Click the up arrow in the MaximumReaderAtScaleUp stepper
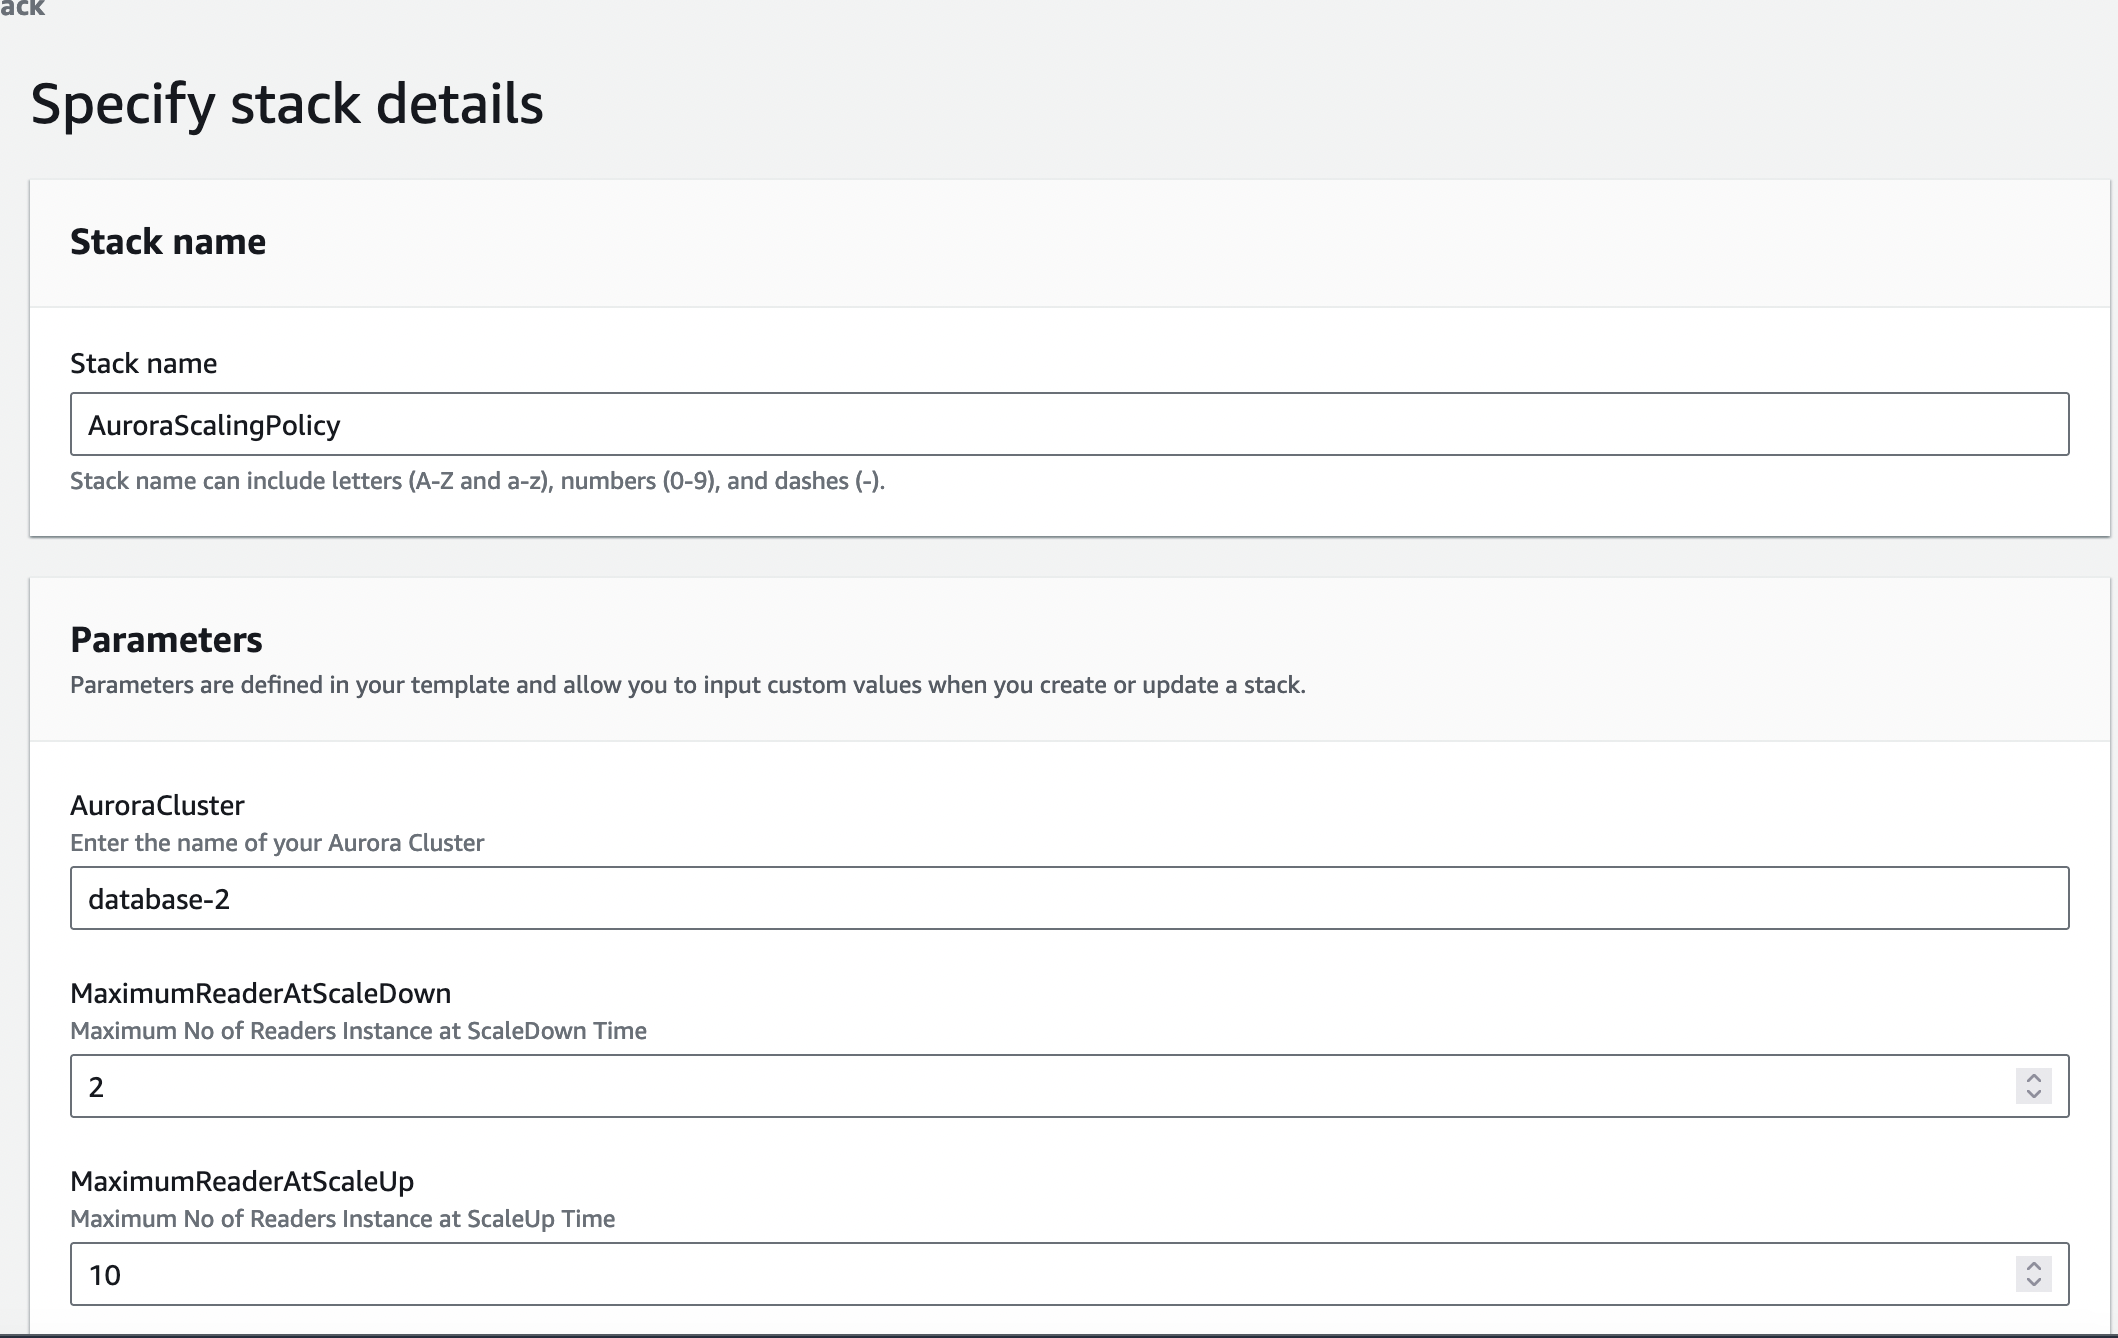Image resolution: width=2118 pixels, height=1338 pixels. (x=2033, y=1266)
